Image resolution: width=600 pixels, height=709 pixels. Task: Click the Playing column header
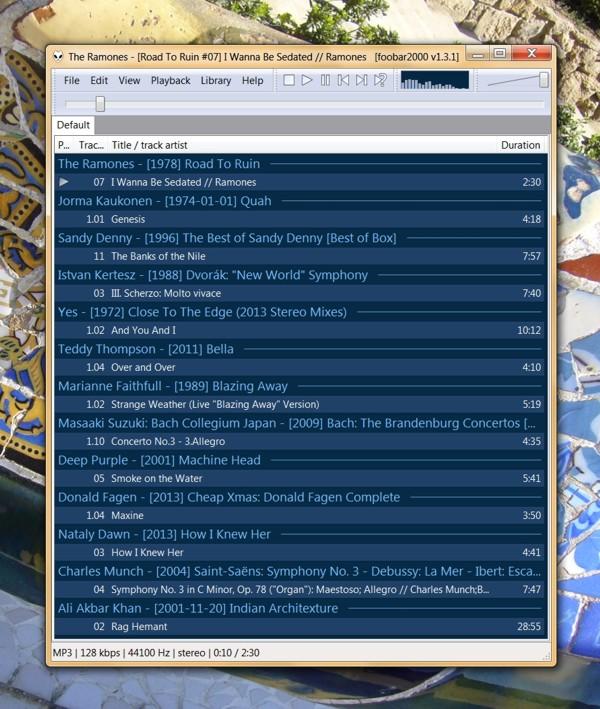[x=64, y=145]
